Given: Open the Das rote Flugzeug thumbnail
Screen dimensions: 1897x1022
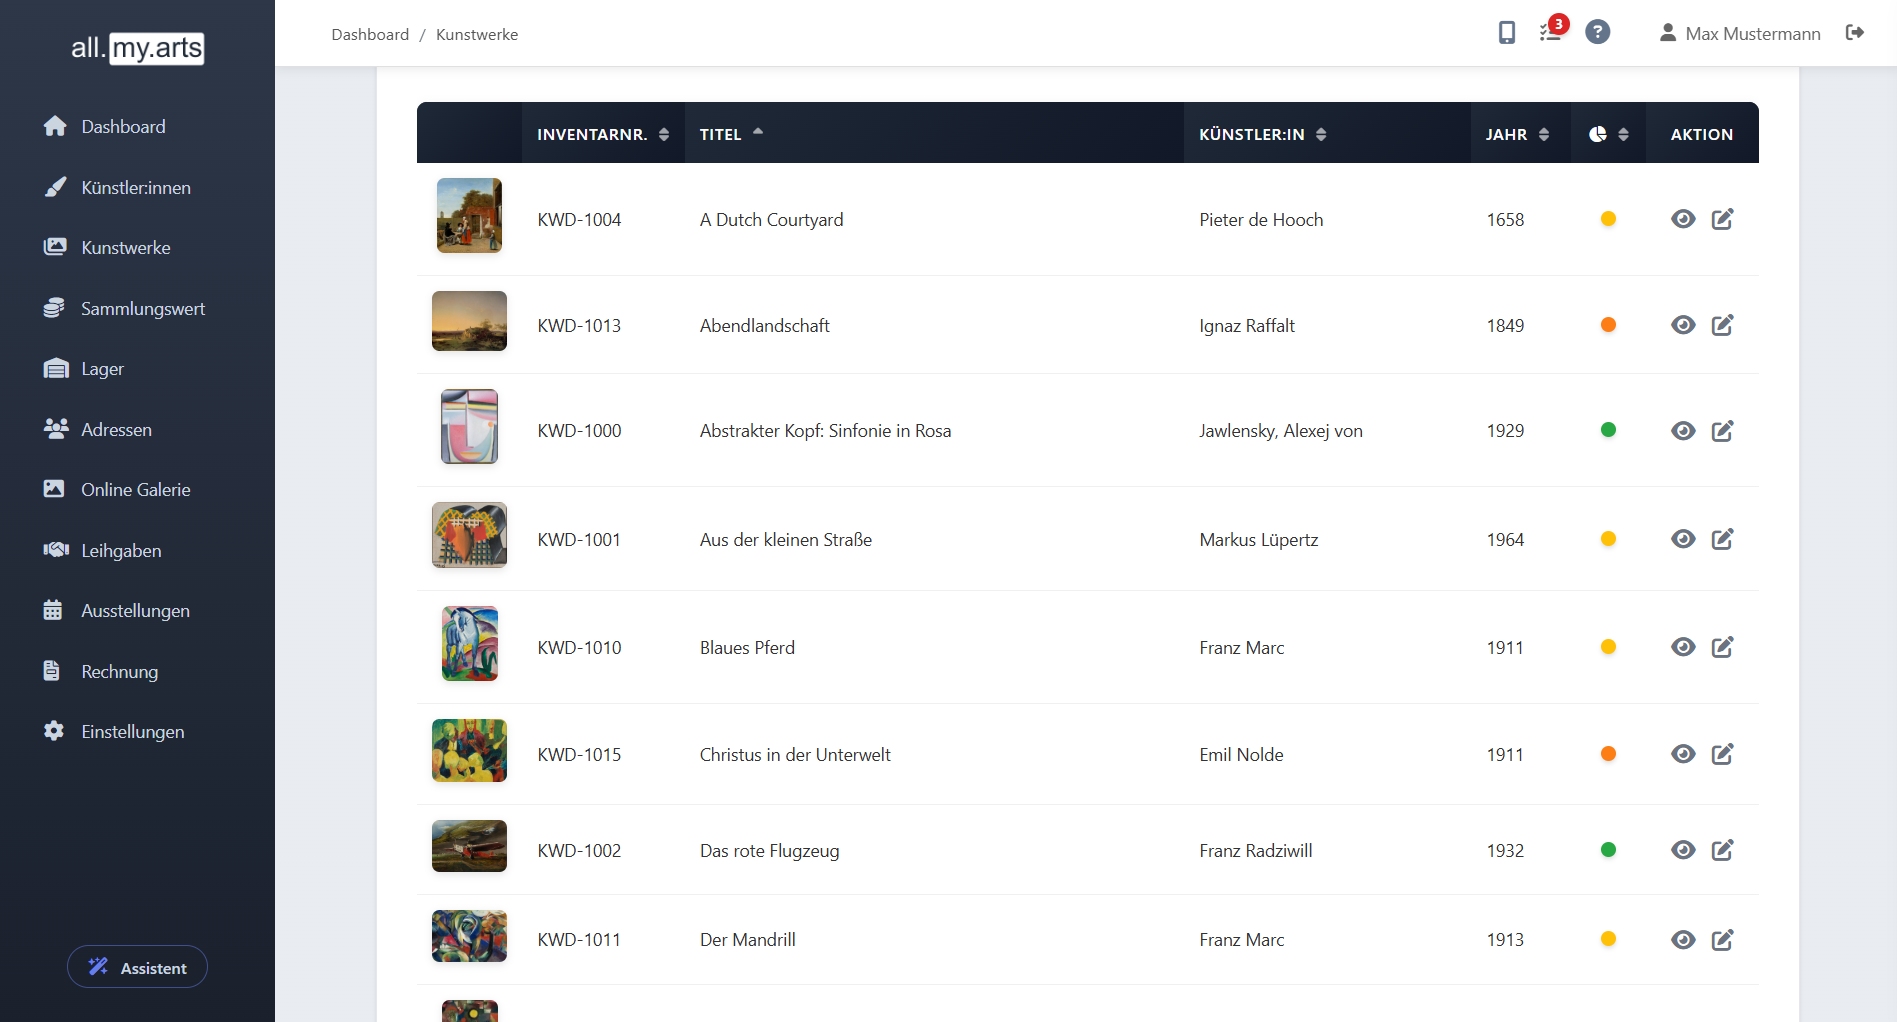Looking at the screenshot, I should 469,846.
